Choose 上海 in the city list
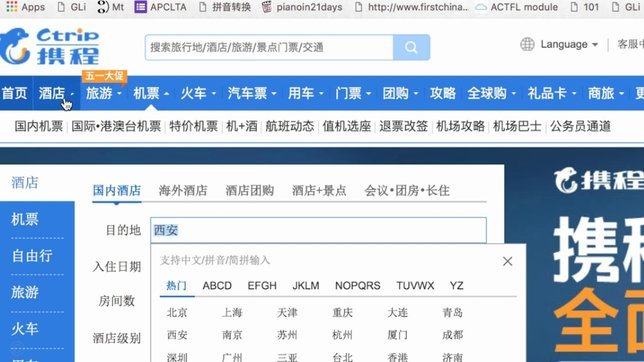Image resolution: width=644 pixels, height=362 pixels. tap(232, 313)
